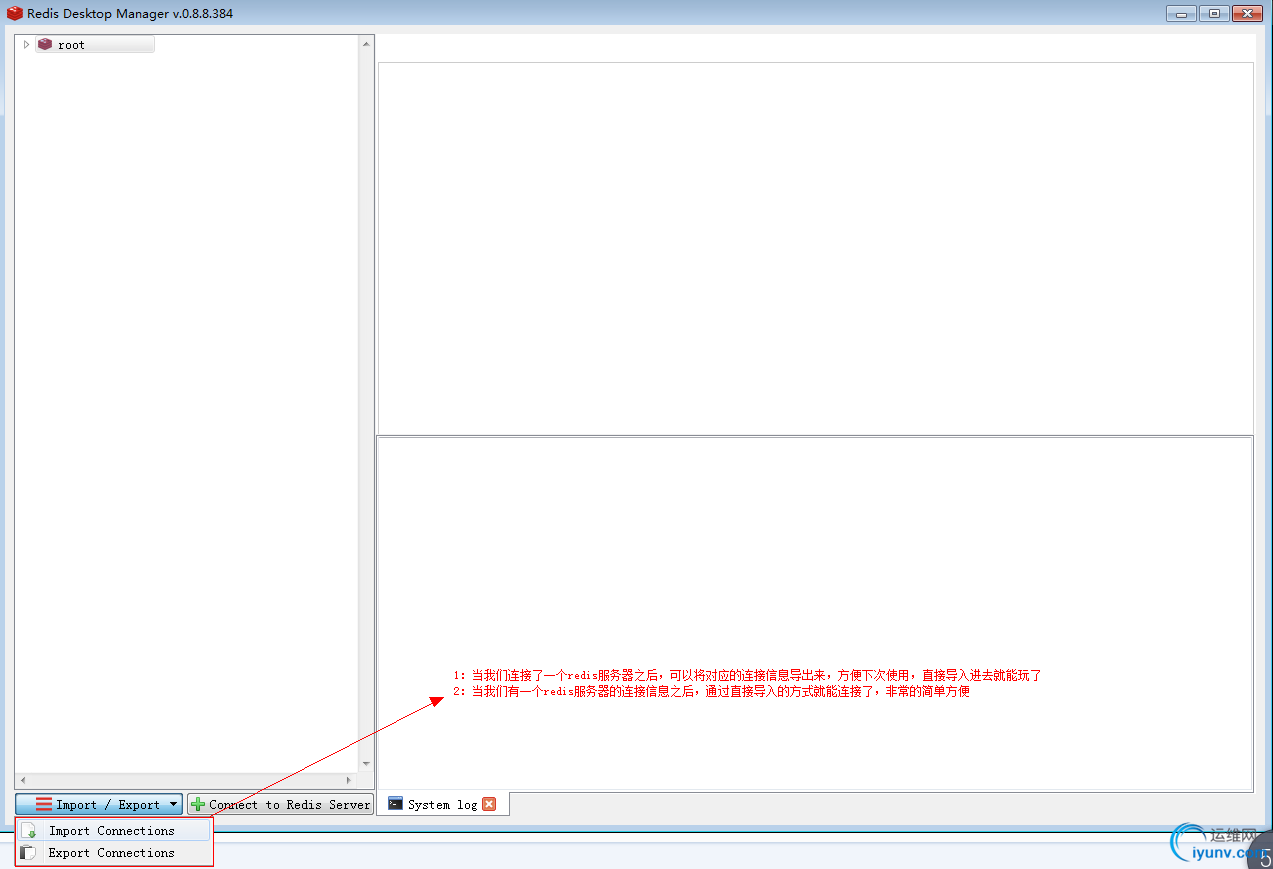
Task: Click the Export Connections file icon
Action: 29,853
